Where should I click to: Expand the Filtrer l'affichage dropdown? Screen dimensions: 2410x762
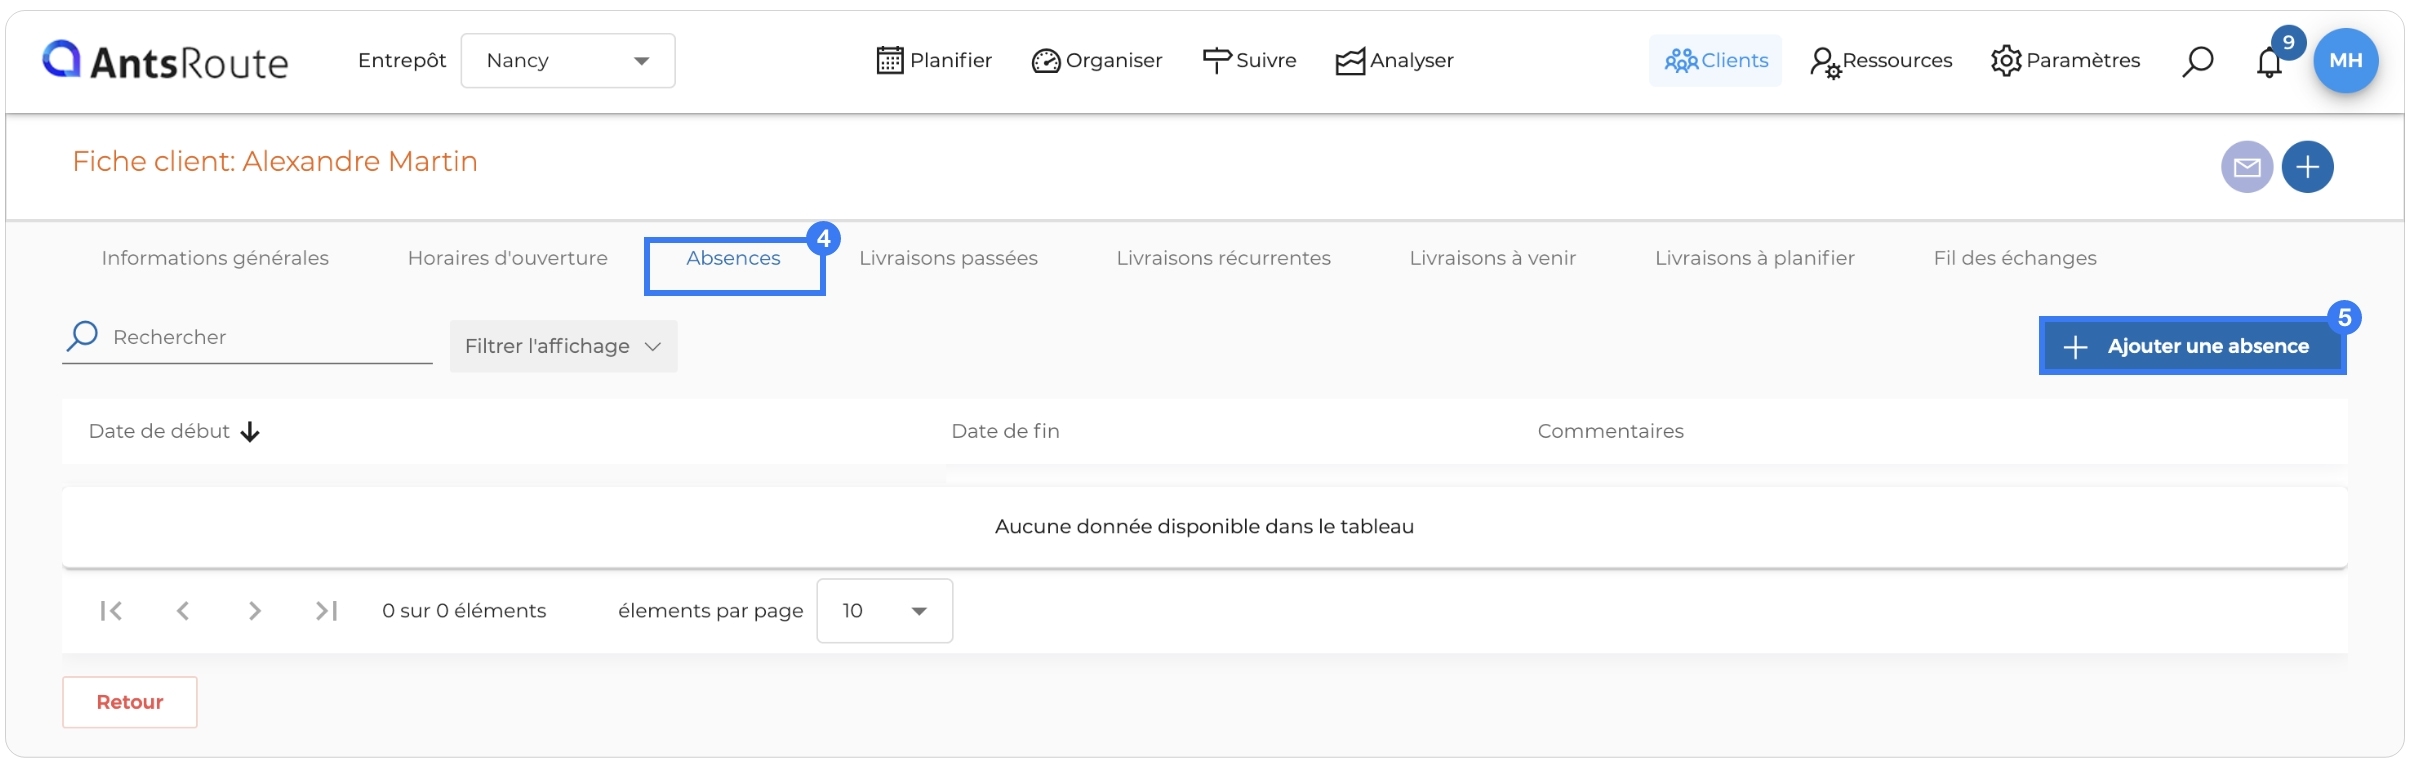[x=564, y=346]
